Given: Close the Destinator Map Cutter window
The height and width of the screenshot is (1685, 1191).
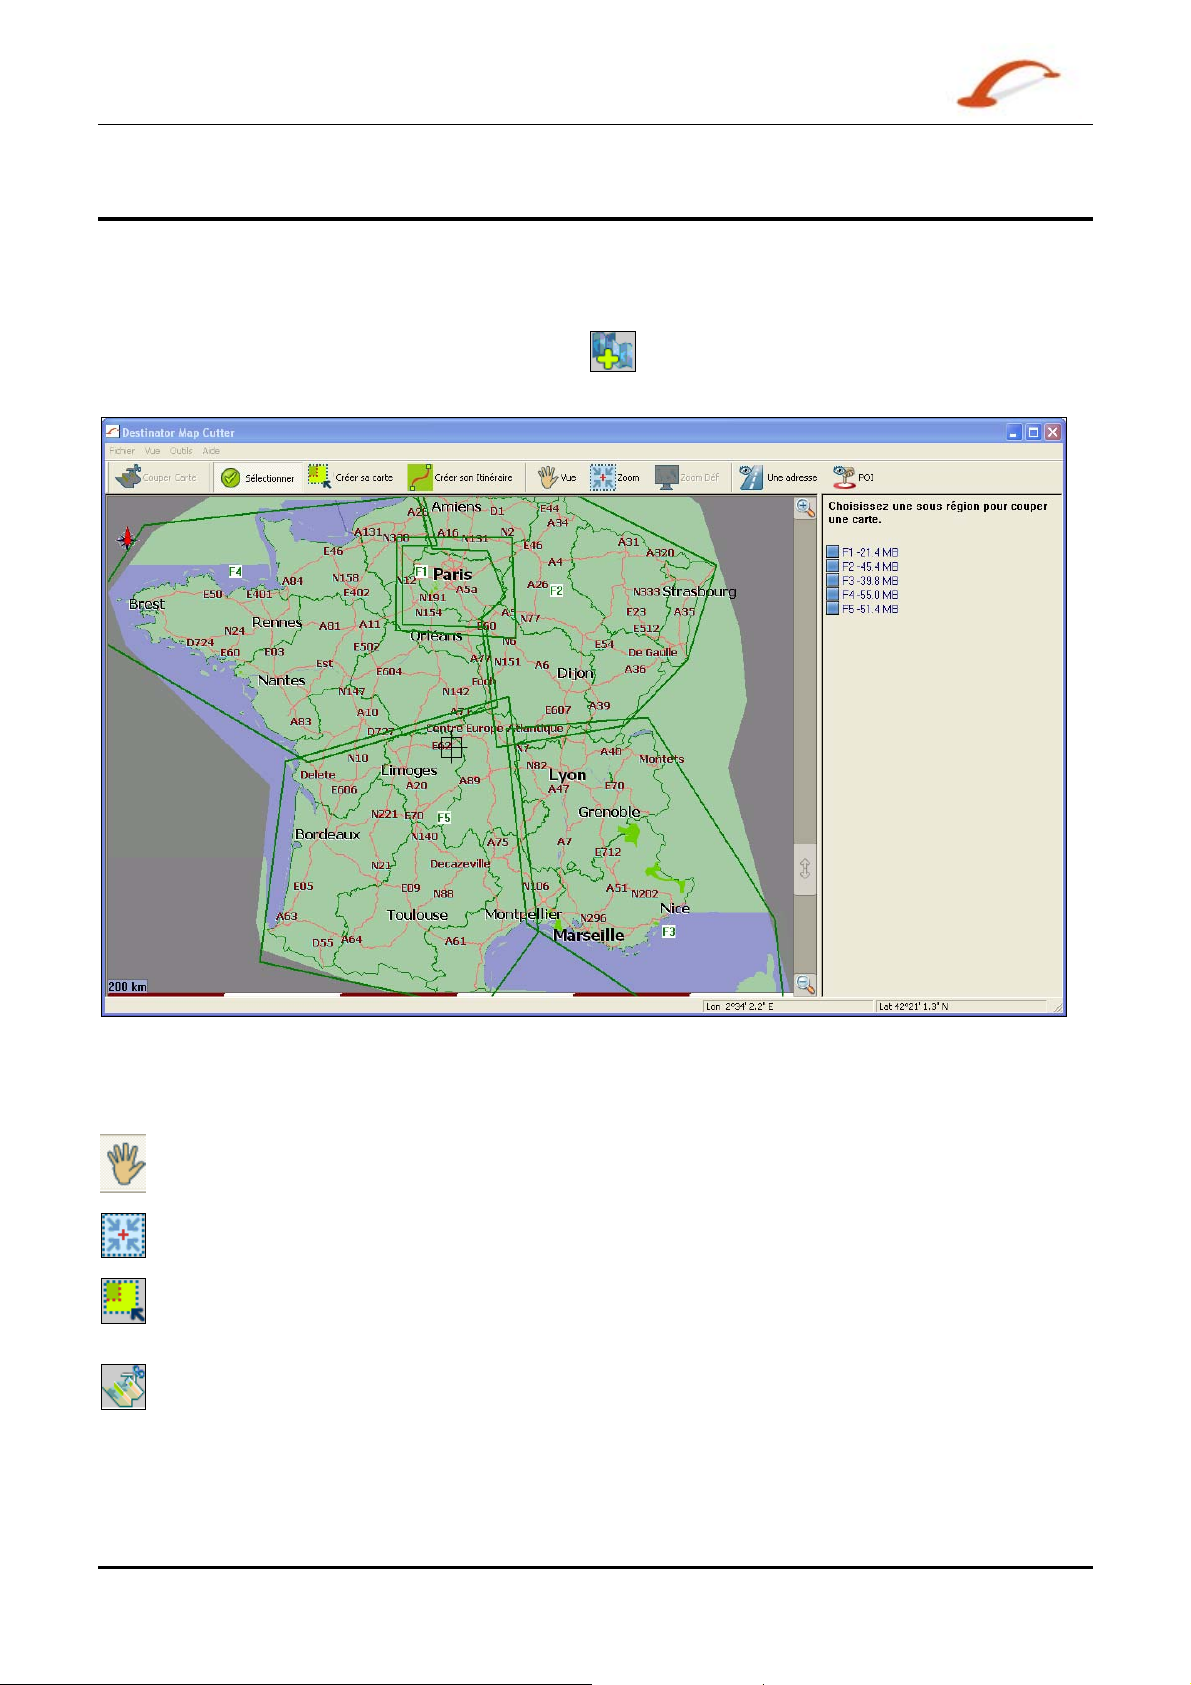Looking at the screenshot, I should [x=1052, y=432].
